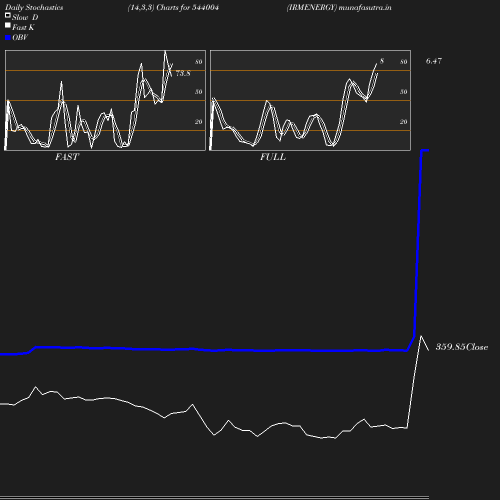Click the Slow D legend marker
Screen dimensions: 500x500
click(x=8, y=15)
